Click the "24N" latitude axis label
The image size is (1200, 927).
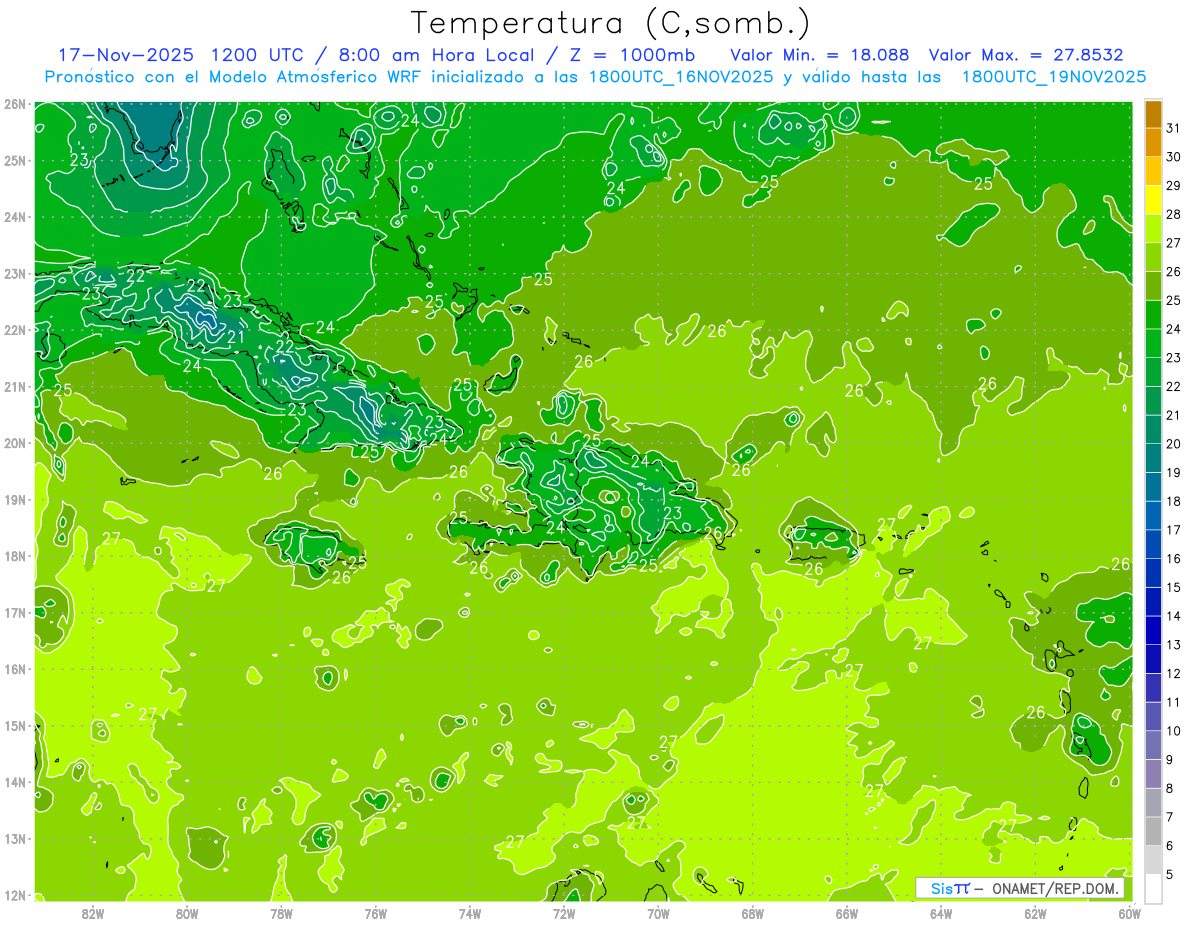click(14, 216)
